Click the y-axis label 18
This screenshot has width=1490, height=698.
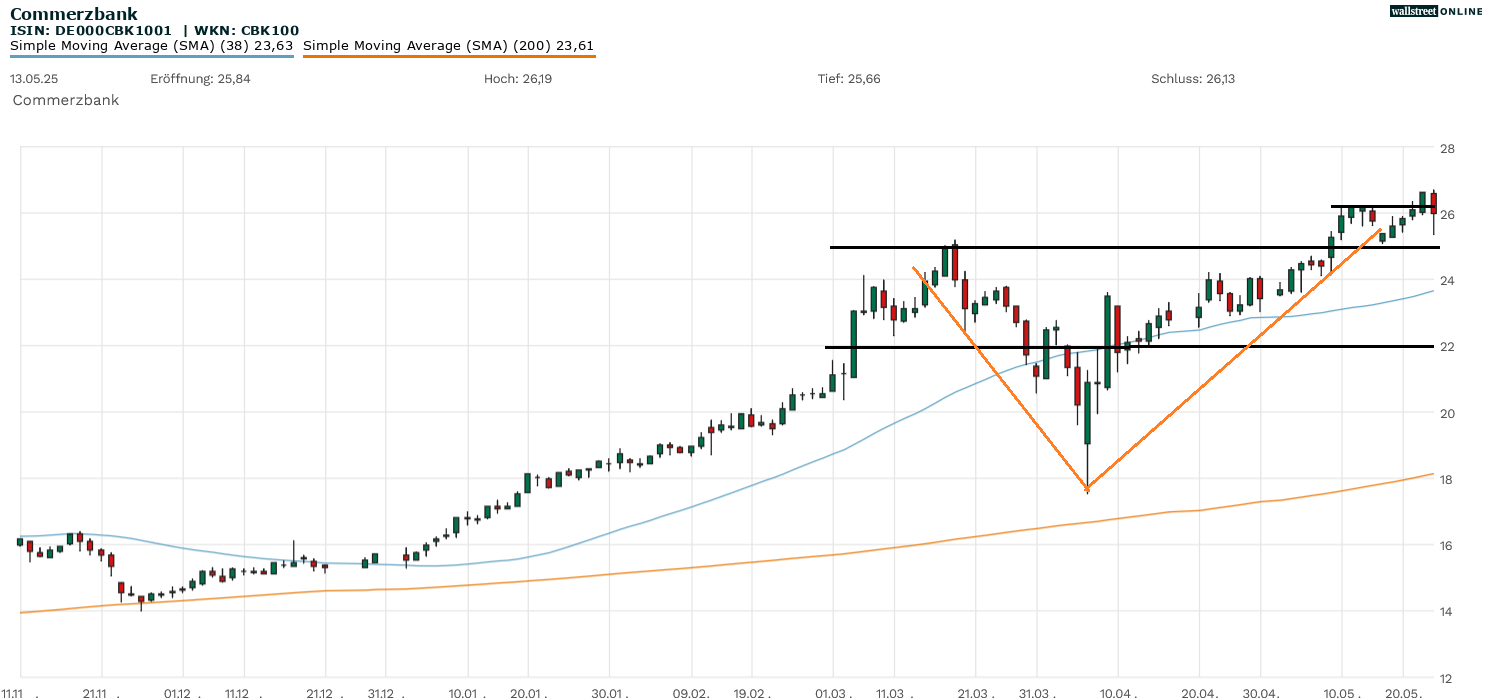(x=1448, y=480)
